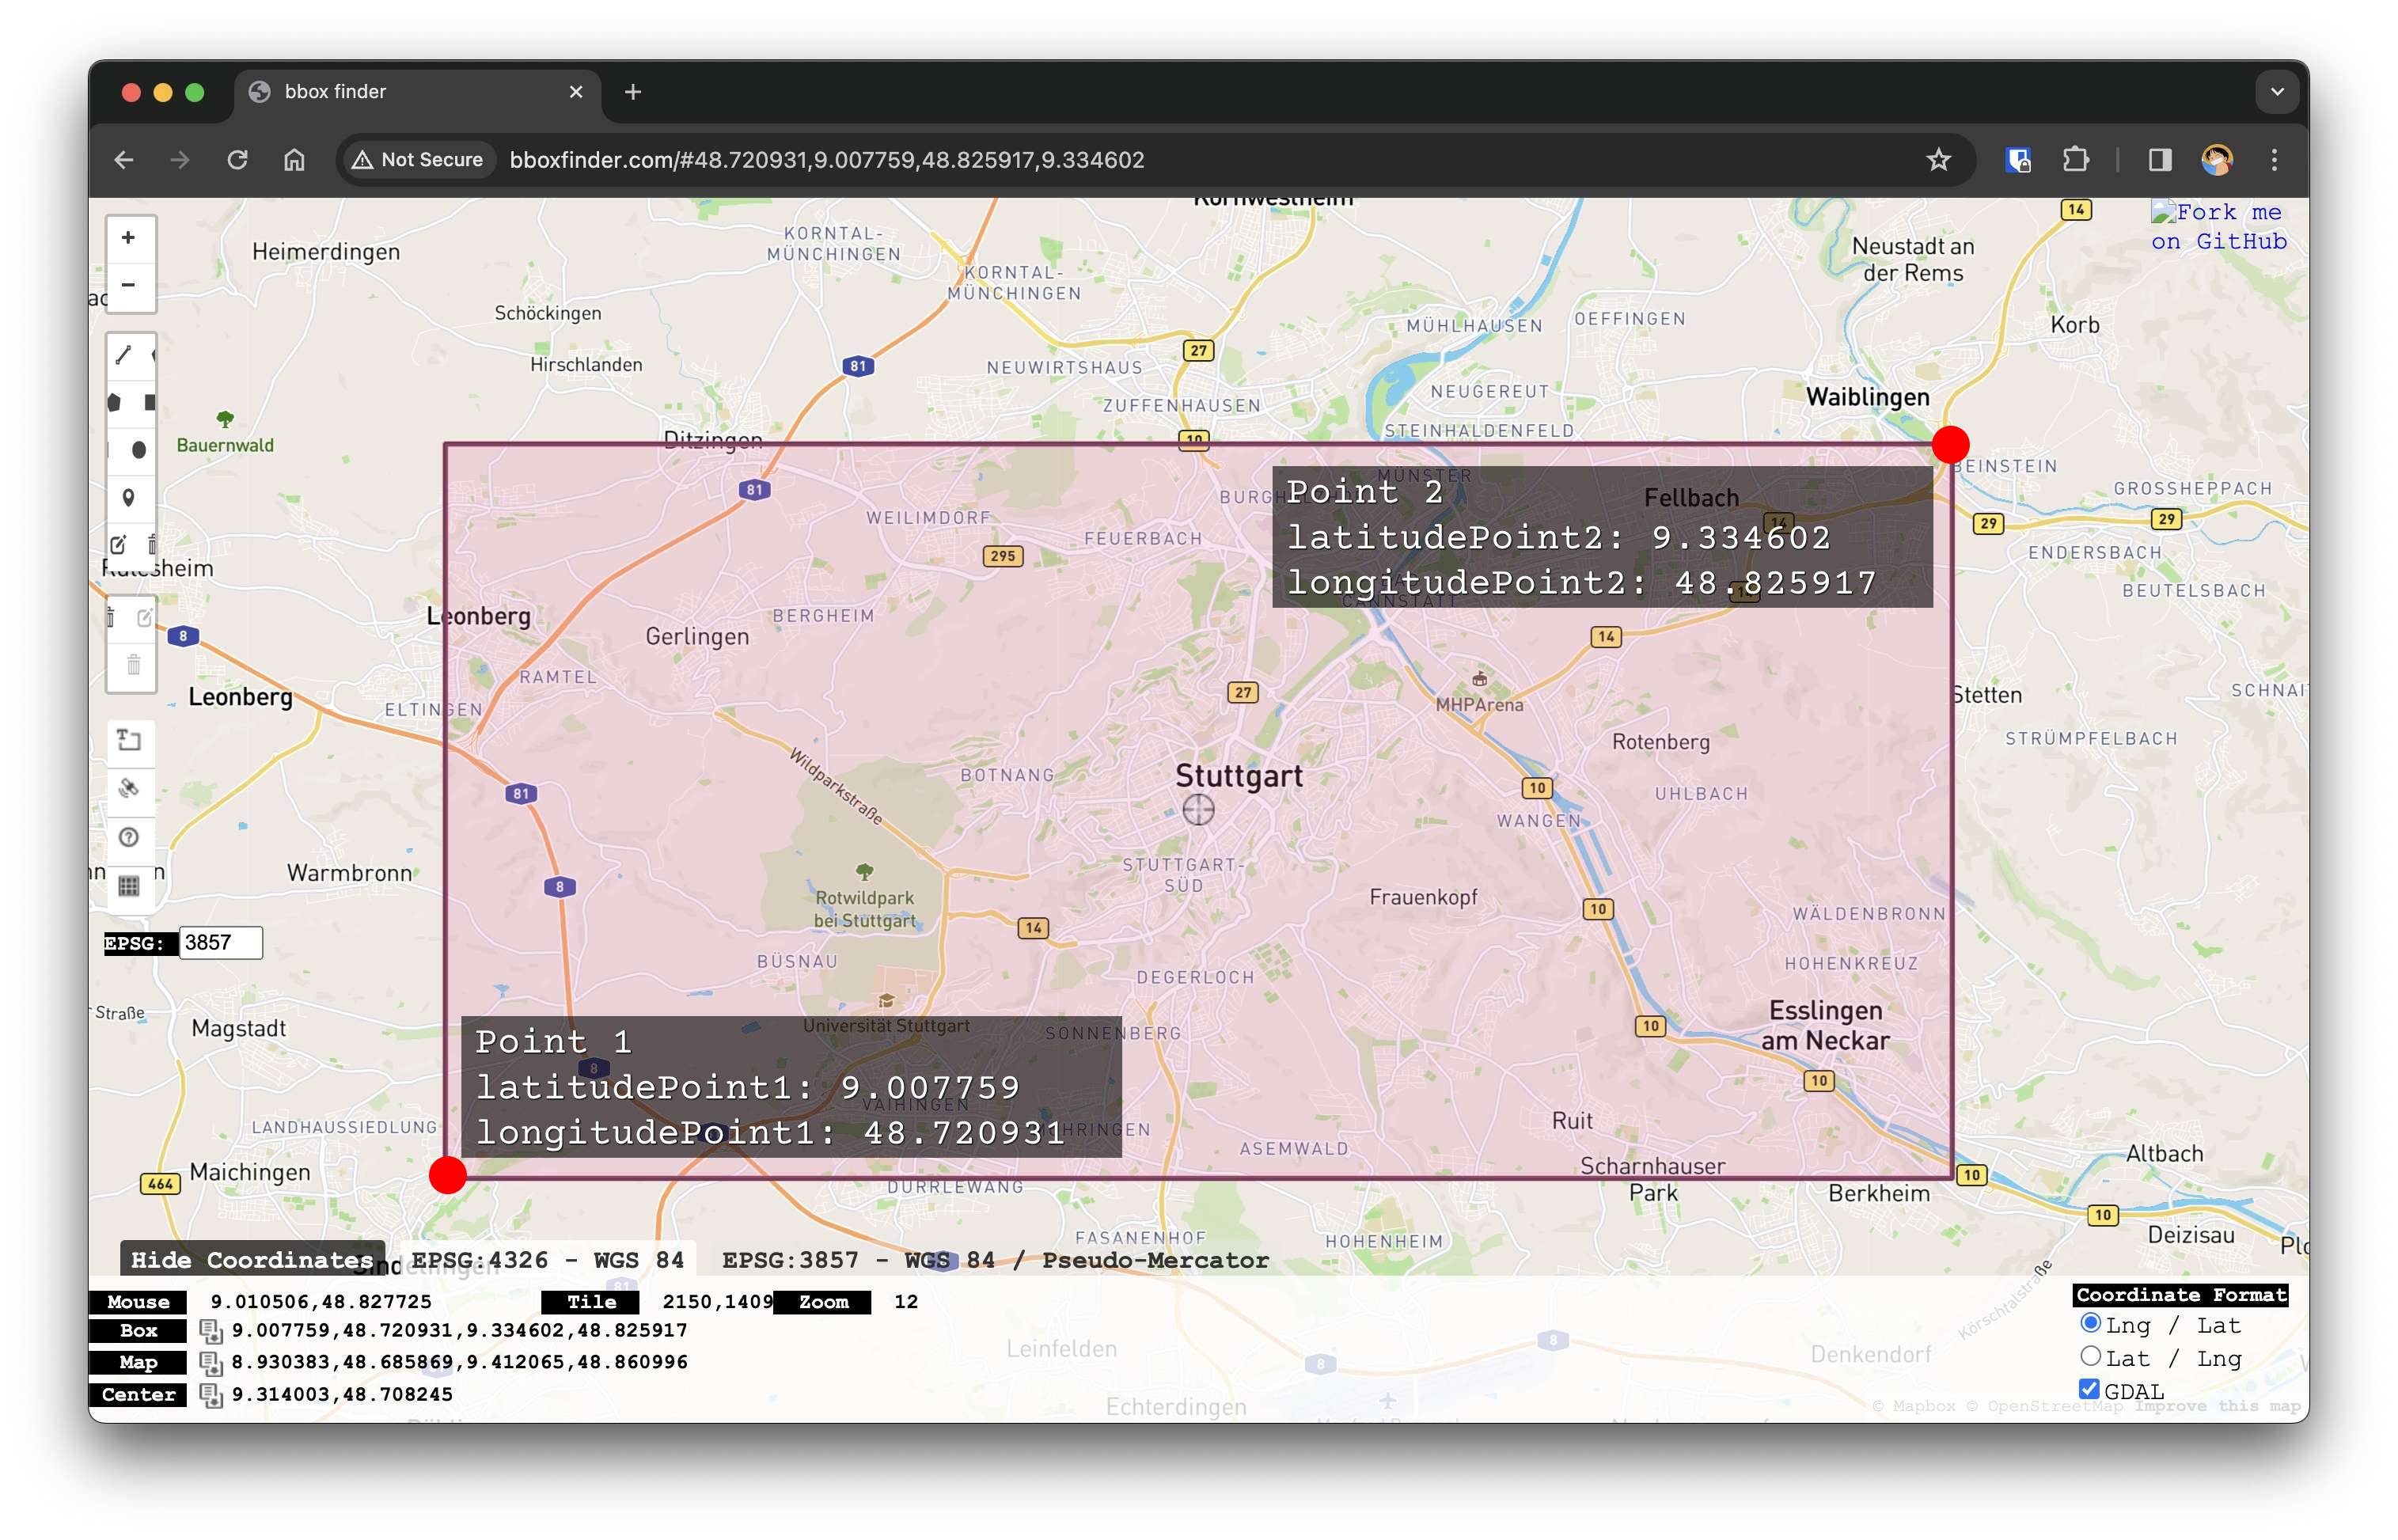Screen dimensions: 2398x1540
Task: Click the Hide Coordinates button
Action: click(252, 1260)
